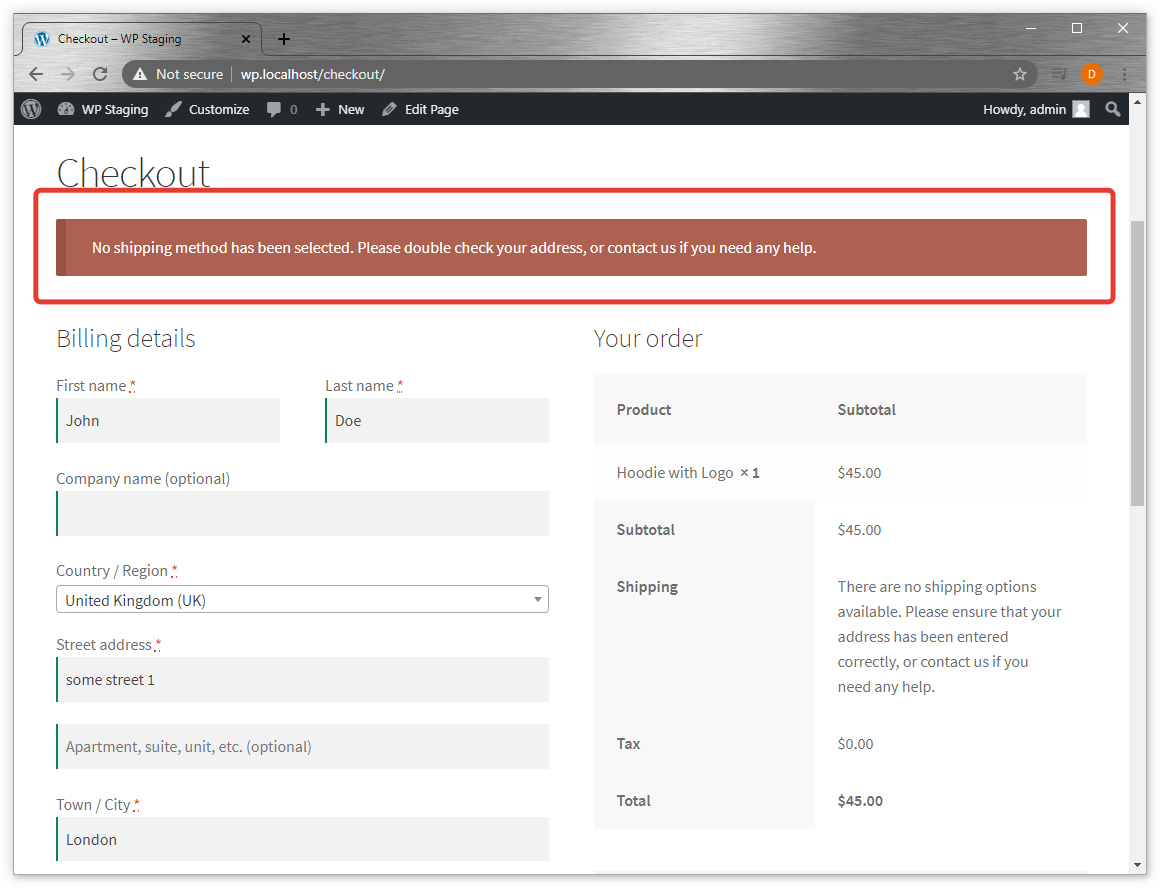
Task: Open WP Staging site menu
Action: click(103, 110)
